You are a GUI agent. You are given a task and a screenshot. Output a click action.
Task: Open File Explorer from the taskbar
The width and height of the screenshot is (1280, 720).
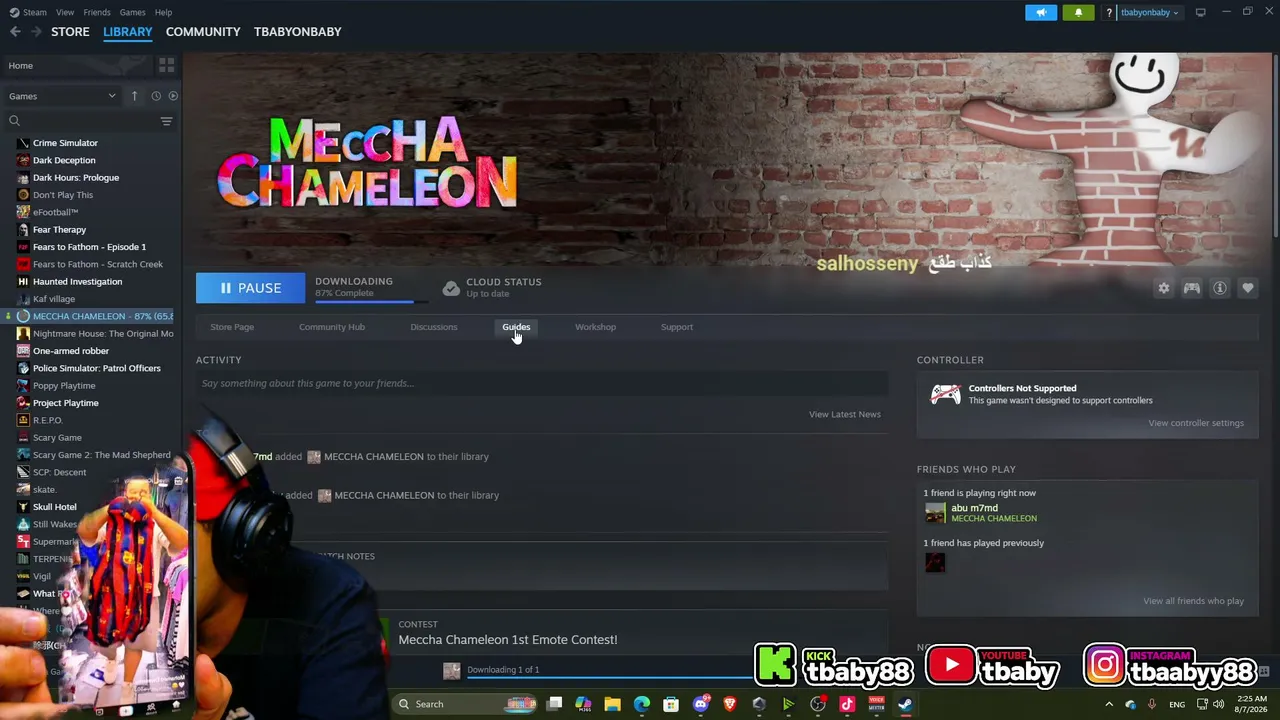pos(612,704)
